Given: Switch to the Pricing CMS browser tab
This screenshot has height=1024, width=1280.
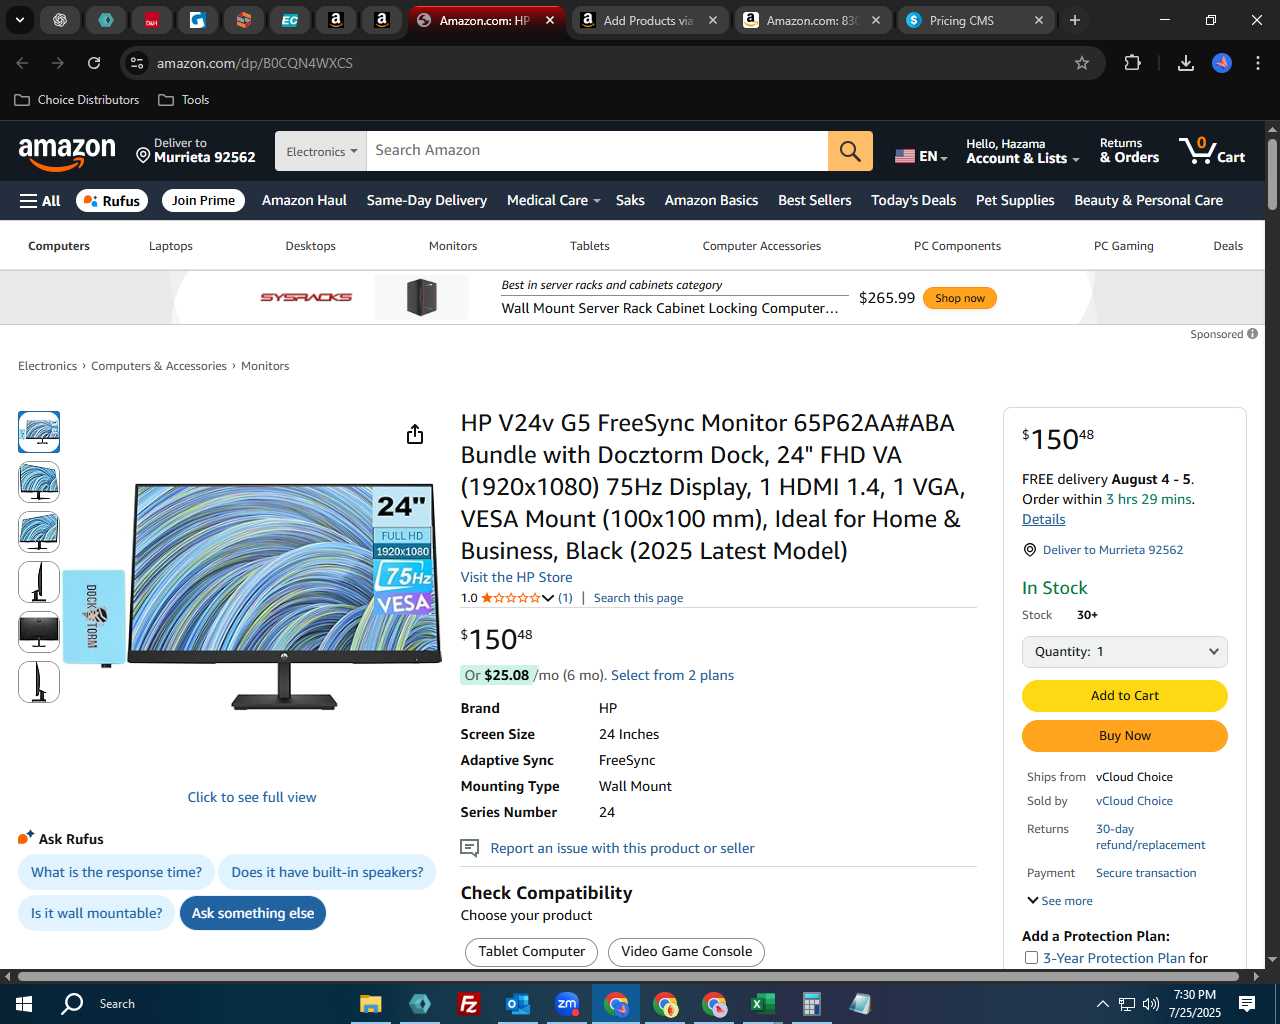Looking at the screenshot, I should click(974, 20).
